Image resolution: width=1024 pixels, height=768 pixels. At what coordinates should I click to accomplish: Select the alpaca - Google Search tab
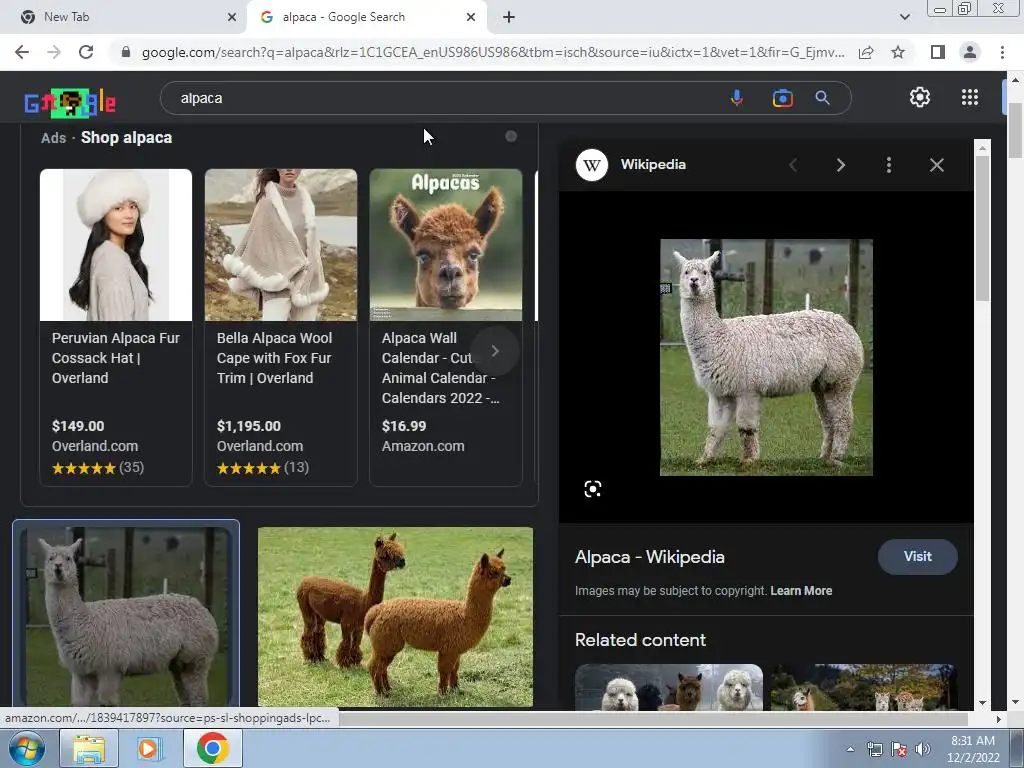366,17
